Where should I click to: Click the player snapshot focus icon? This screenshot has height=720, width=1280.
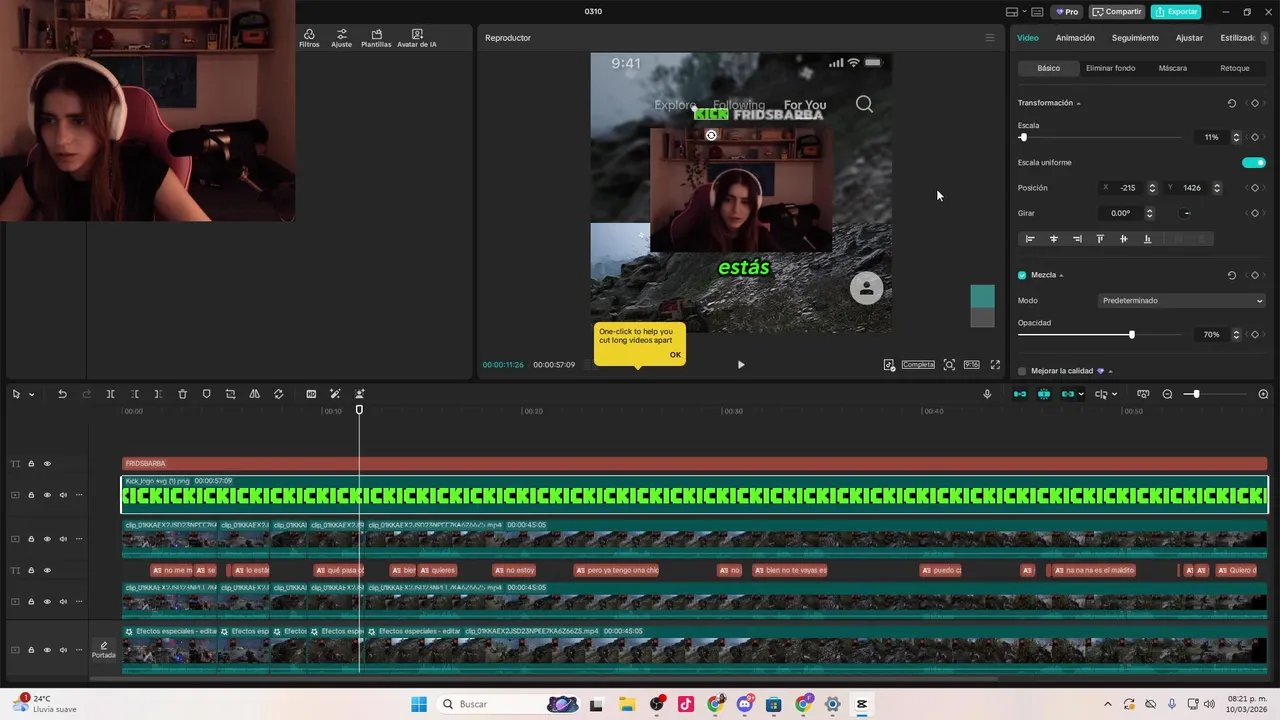tap(949, 365)
